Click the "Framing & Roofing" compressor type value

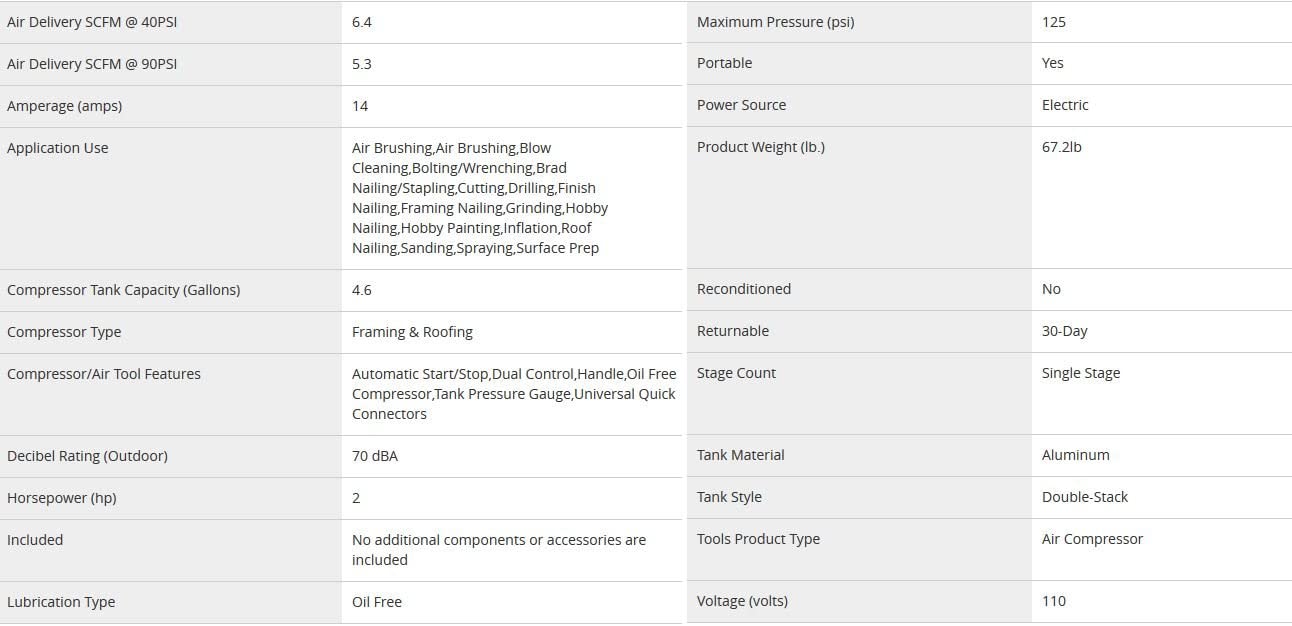pyautogui.click(x=412, y=332)
